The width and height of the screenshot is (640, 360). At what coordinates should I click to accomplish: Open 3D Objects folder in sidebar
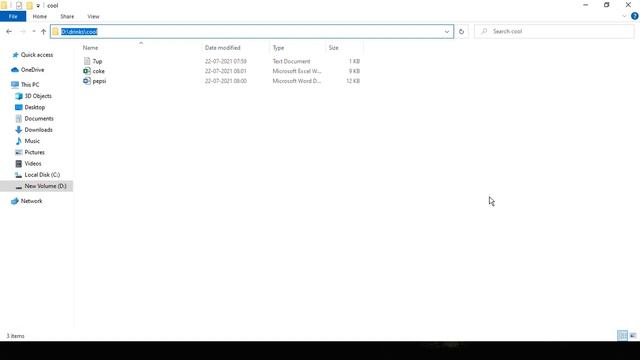coord(38,96)
